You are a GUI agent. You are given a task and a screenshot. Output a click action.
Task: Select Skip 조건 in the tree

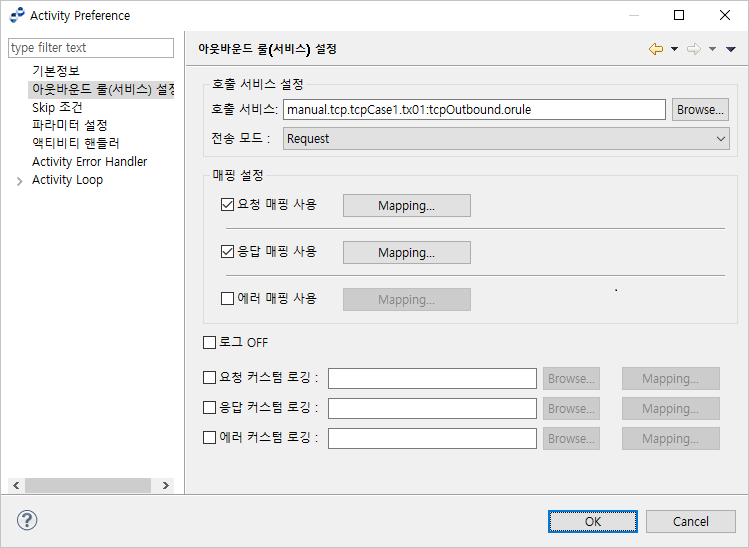[x=57, y=107]
